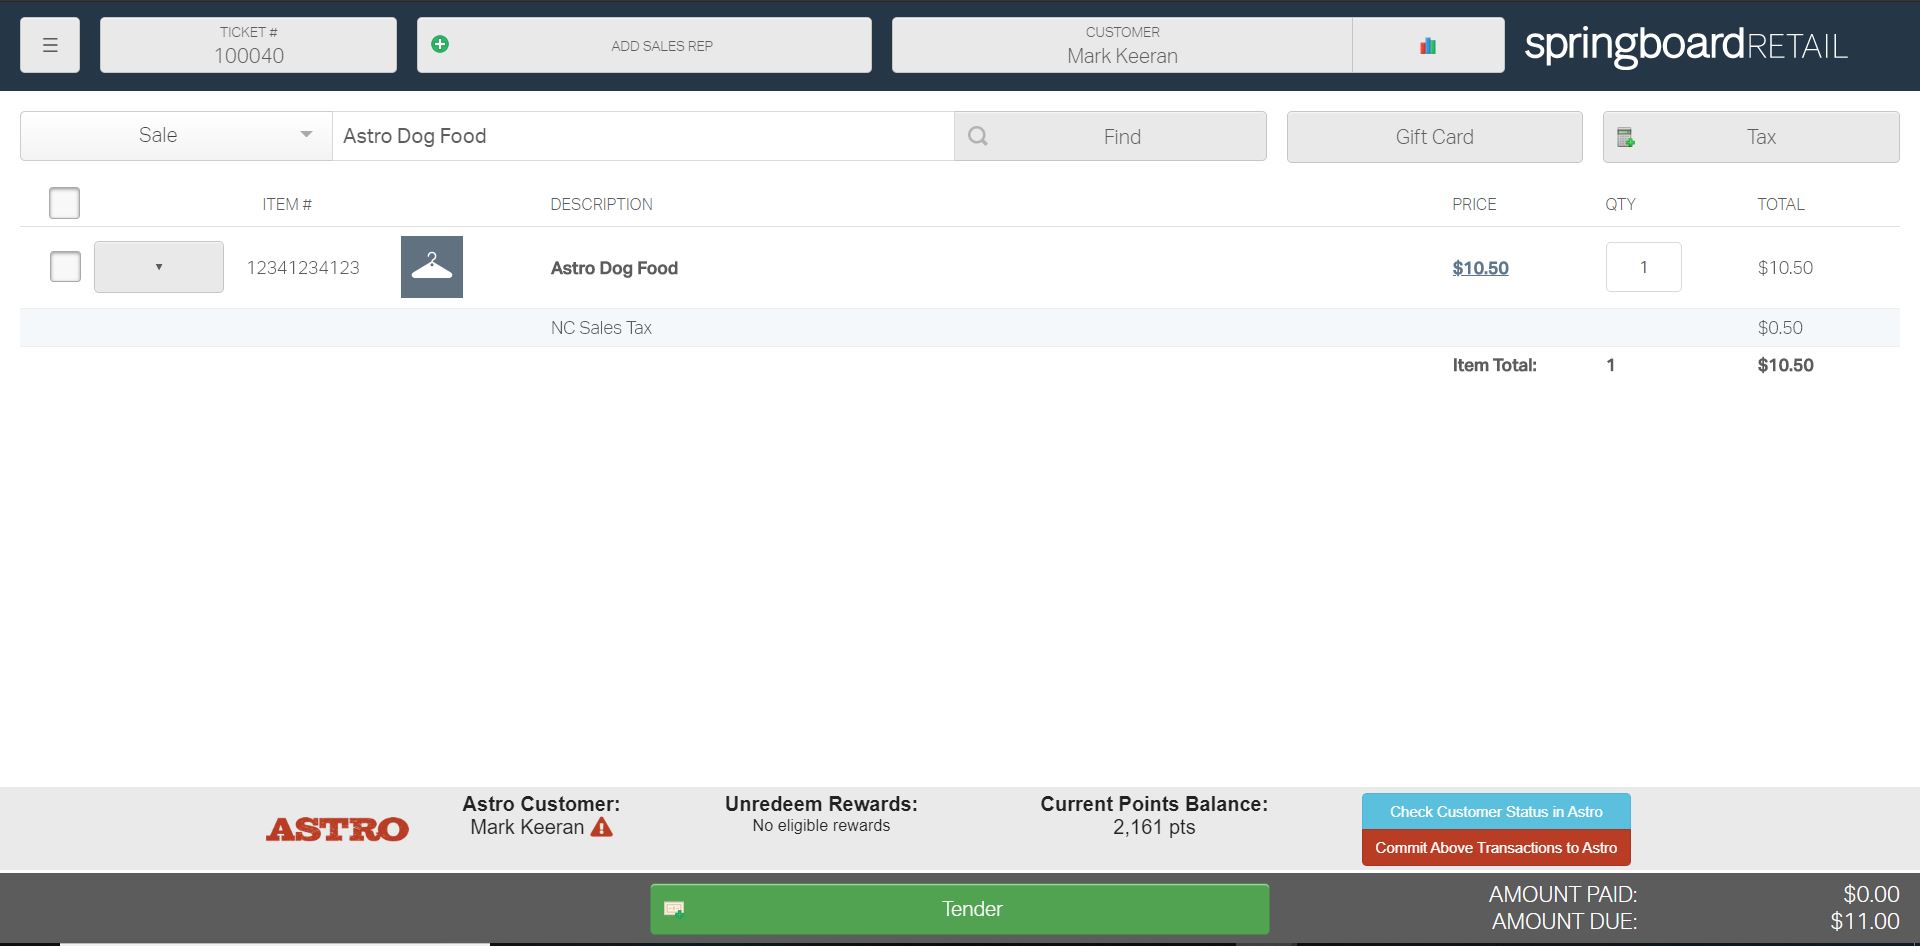Screen dimensions: 1920x946
Task: Click the Tax button
Action: point(1751,137)
